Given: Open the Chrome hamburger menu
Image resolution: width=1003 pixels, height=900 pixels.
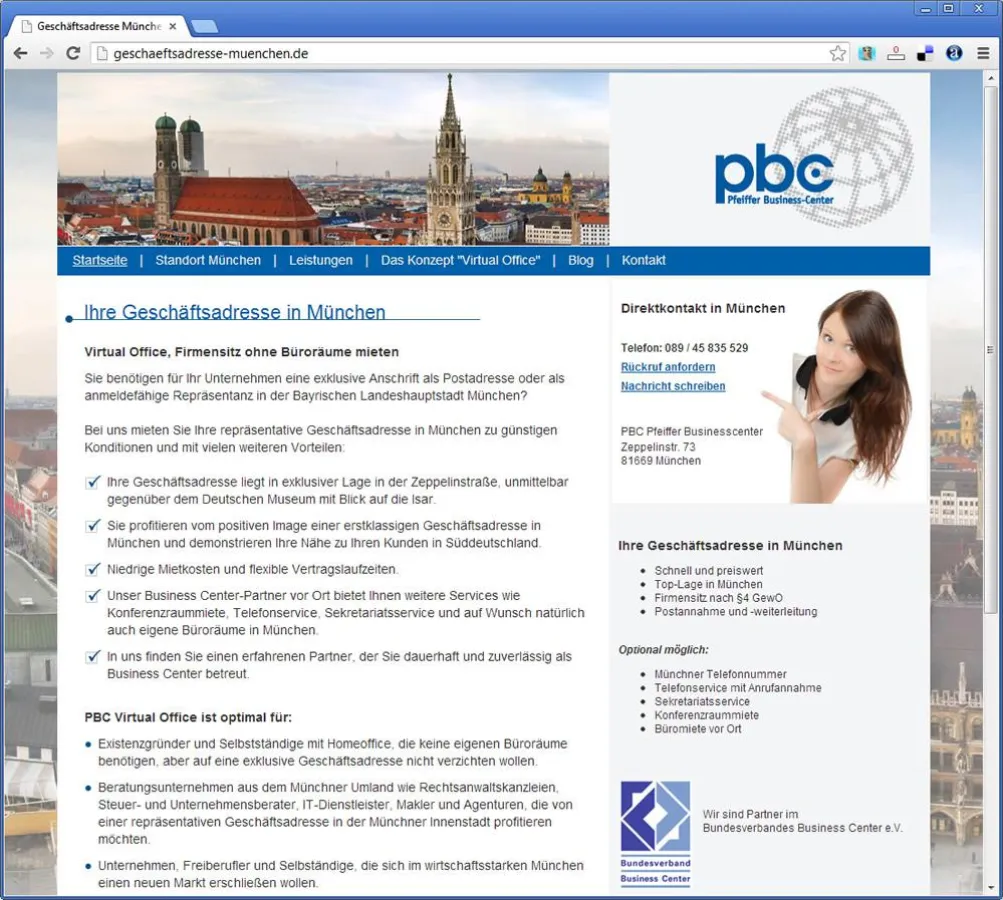Looking at the screenshot, I should (983, 53).
